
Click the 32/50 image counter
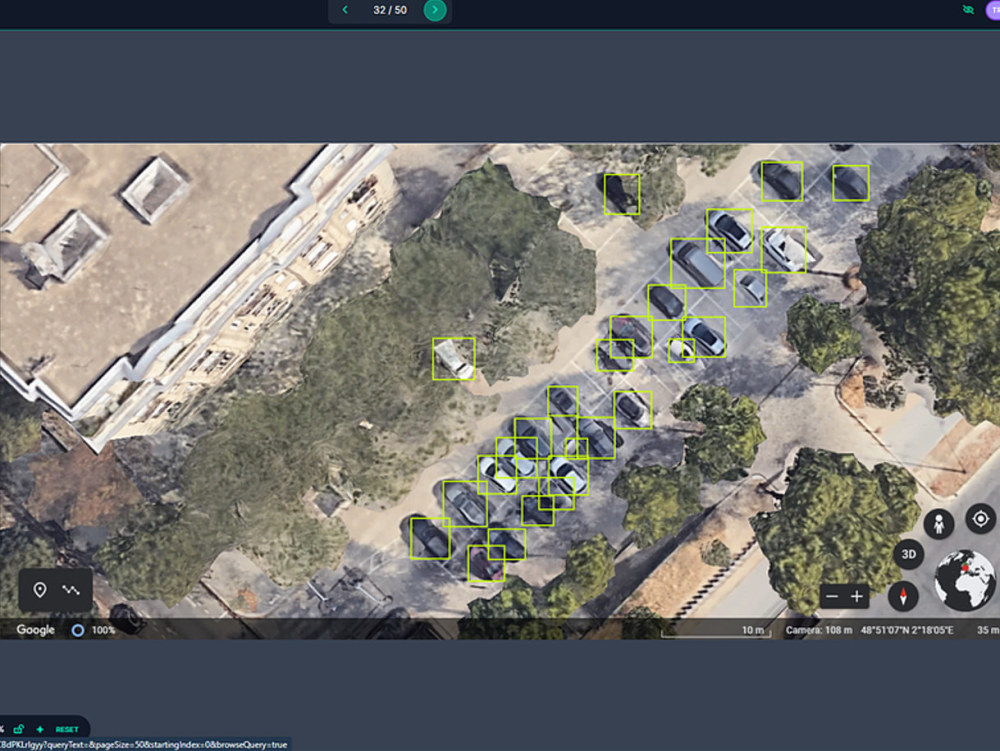pos(388,10)
